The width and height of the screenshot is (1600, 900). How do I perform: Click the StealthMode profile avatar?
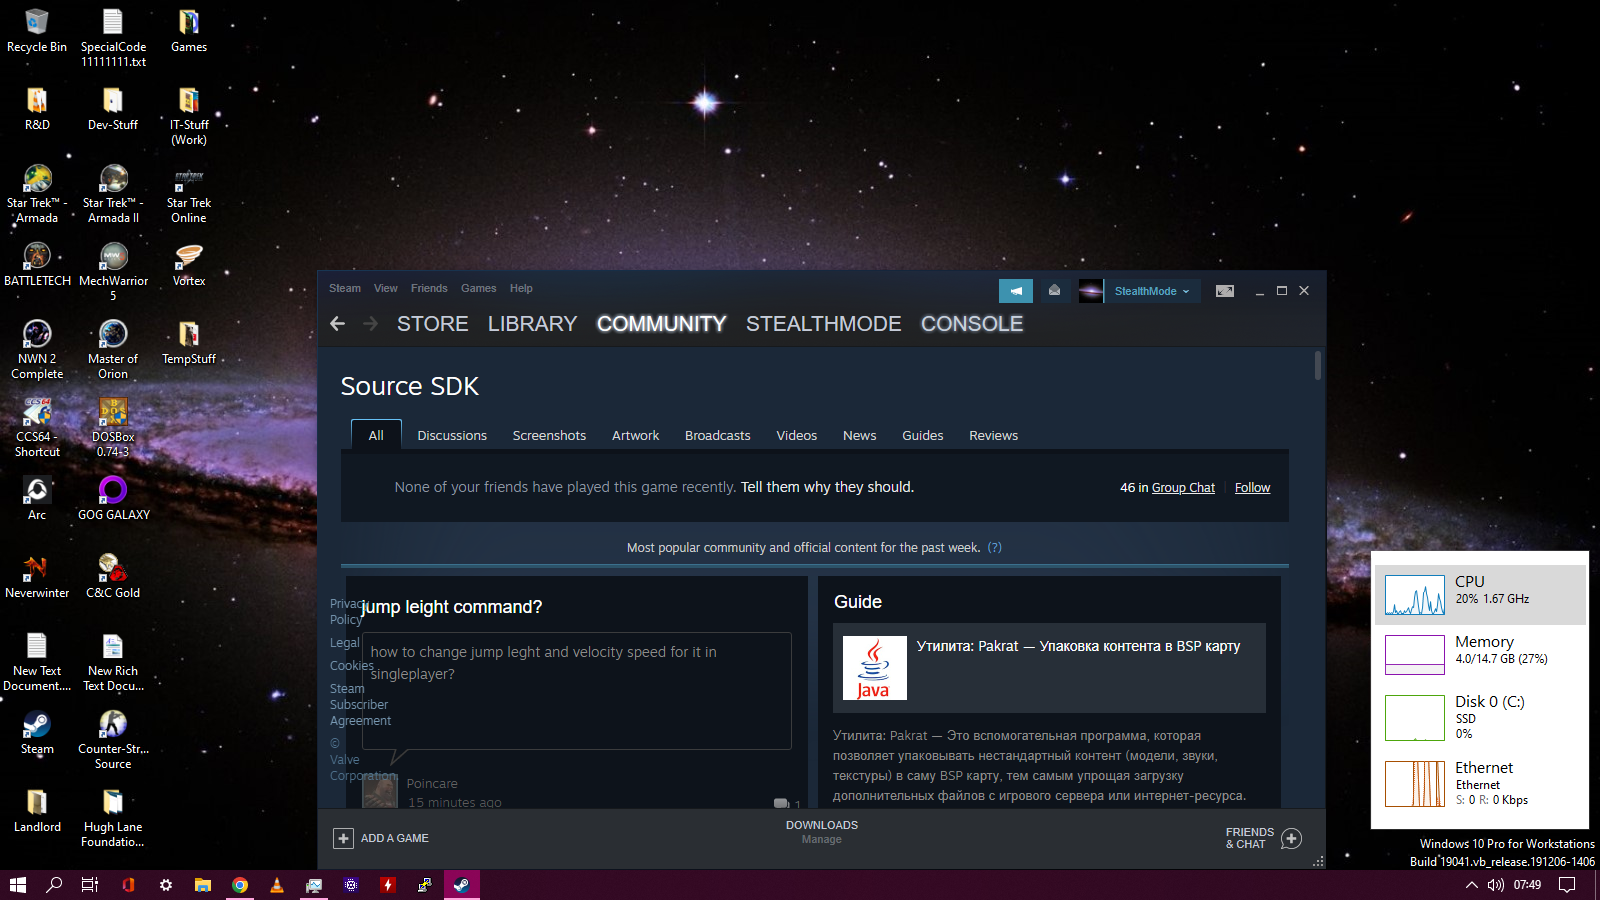(1091, 291)
